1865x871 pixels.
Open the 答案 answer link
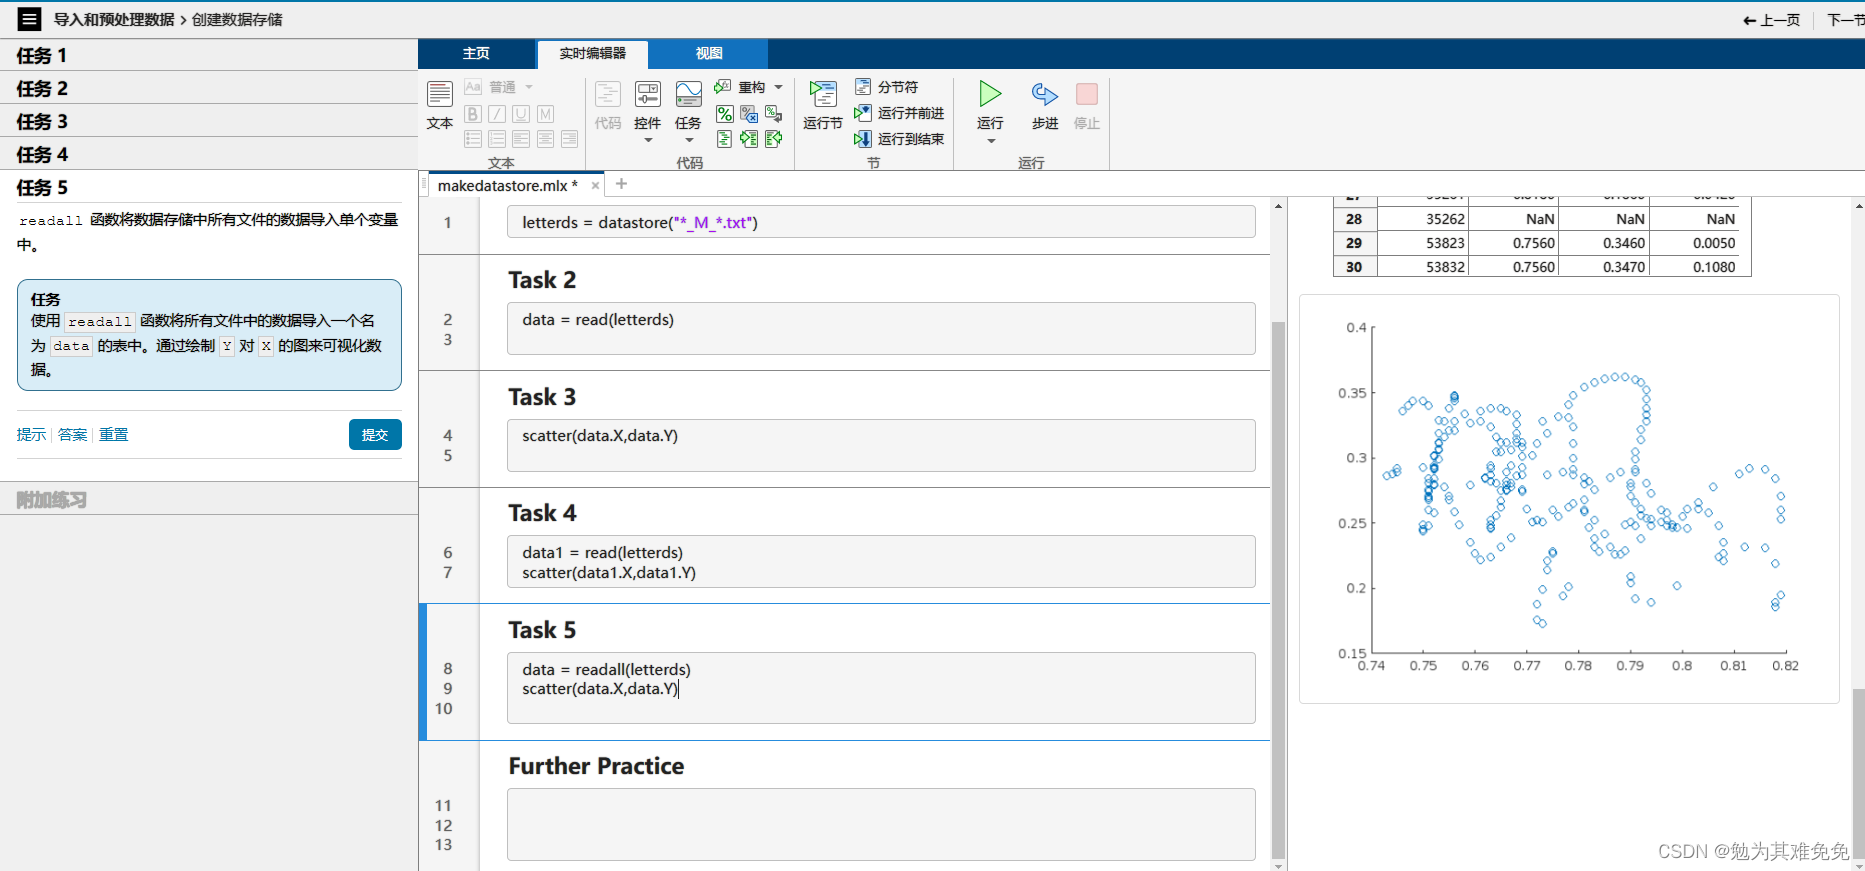point(72,434)
